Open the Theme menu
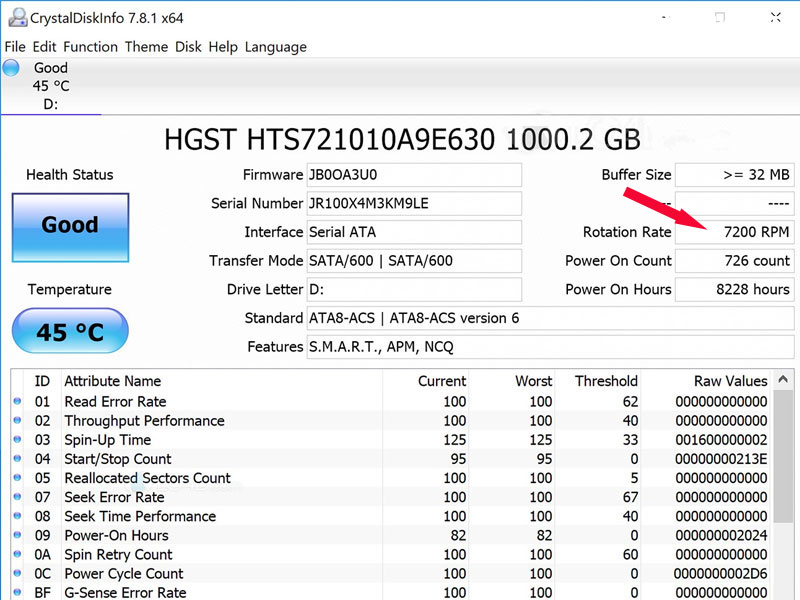This screenshot has height=600, width=800. pyautogui.click(x=146, y=47)
